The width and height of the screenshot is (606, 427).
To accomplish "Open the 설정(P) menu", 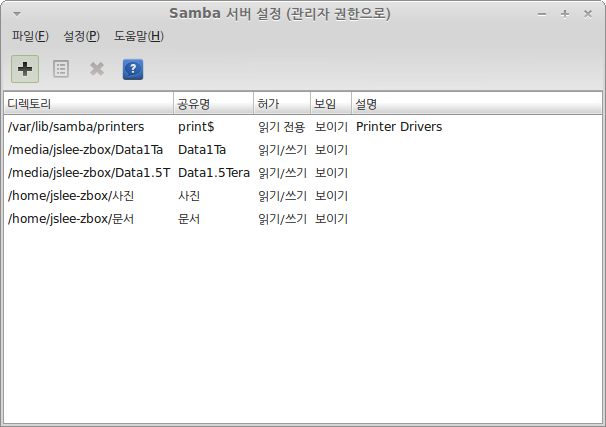I will [x=82, y=36].
